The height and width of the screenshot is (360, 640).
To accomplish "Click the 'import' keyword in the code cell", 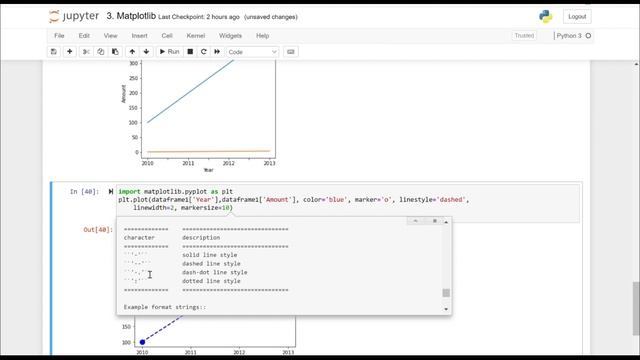I will (x=129, y=191).
